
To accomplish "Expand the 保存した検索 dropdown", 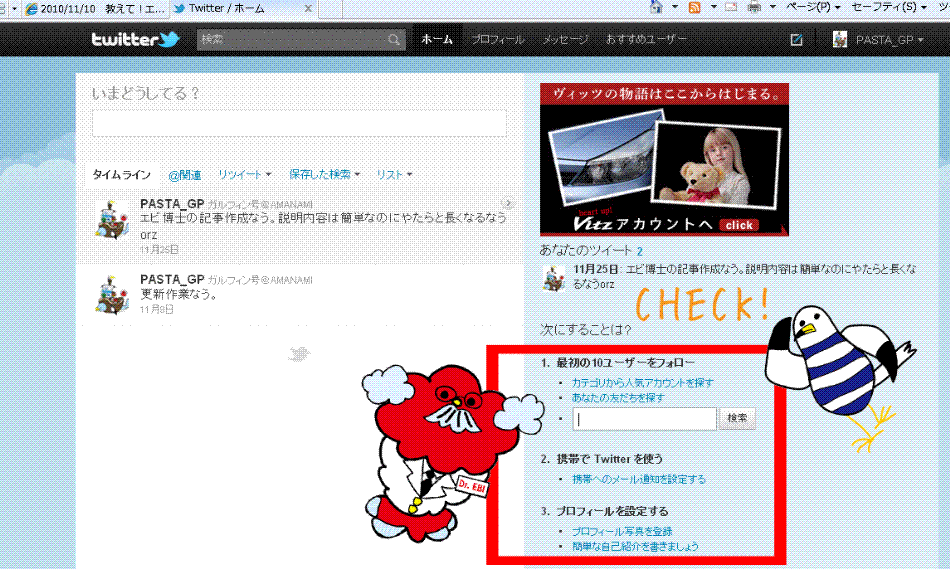I will 357,175.
